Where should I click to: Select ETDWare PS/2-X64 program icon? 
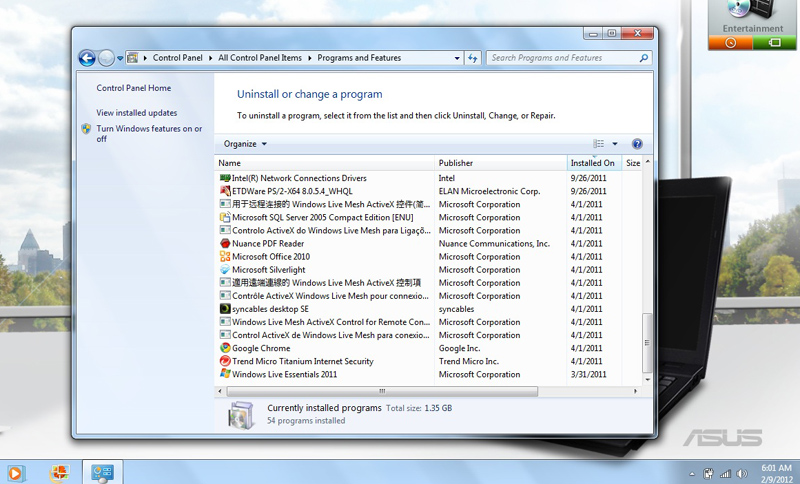pyautogui.click(x=225, y=191)
